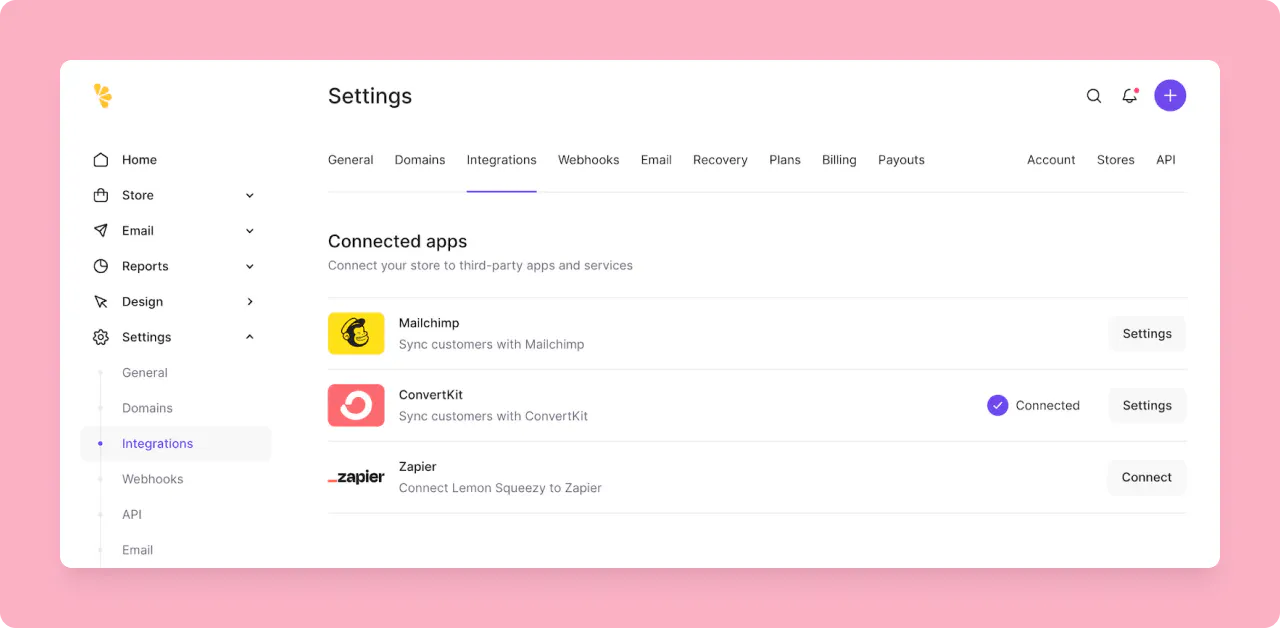1280x628 pixels.
Task: Switch to the Payouts tab
Action: coord(900,159)
